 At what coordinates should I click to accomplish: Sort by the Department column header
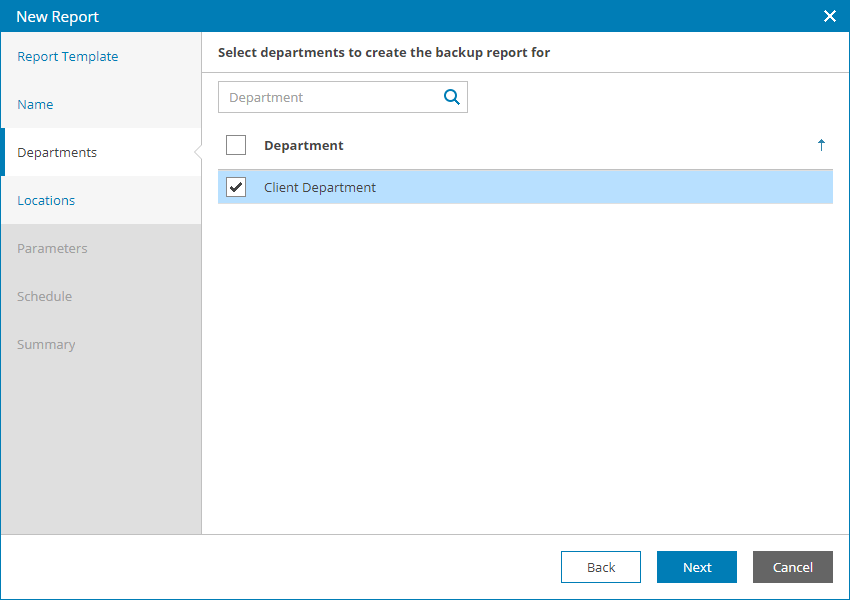(304, 146)
